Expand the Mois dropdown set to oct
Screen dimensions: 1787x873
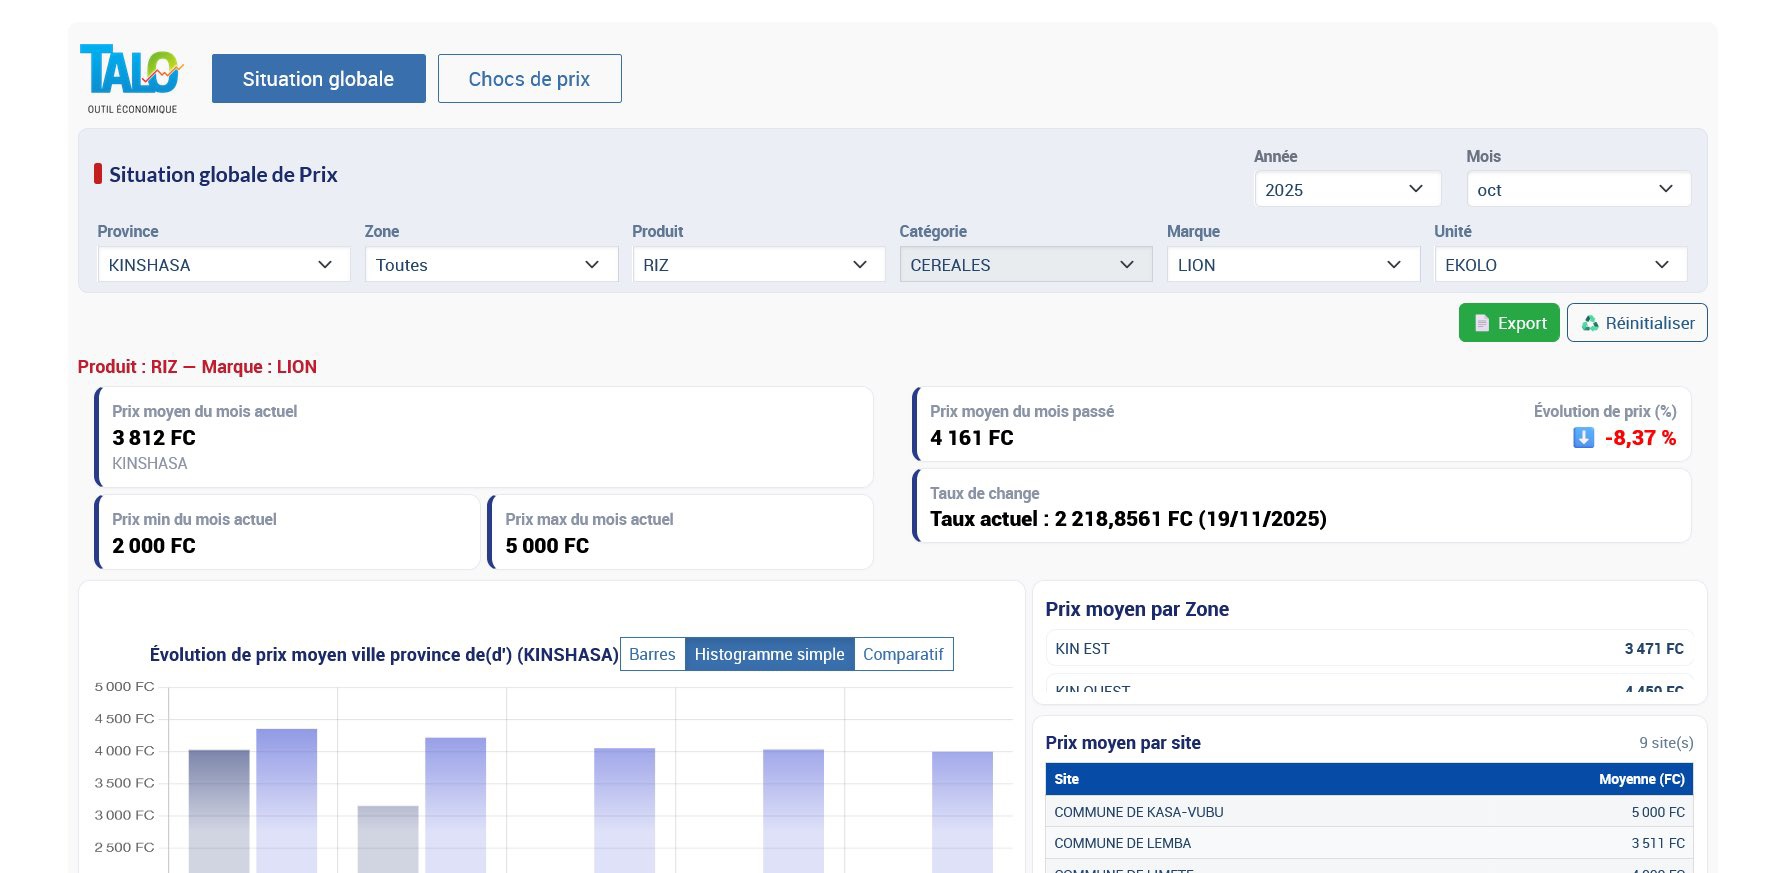point(1578,190)
